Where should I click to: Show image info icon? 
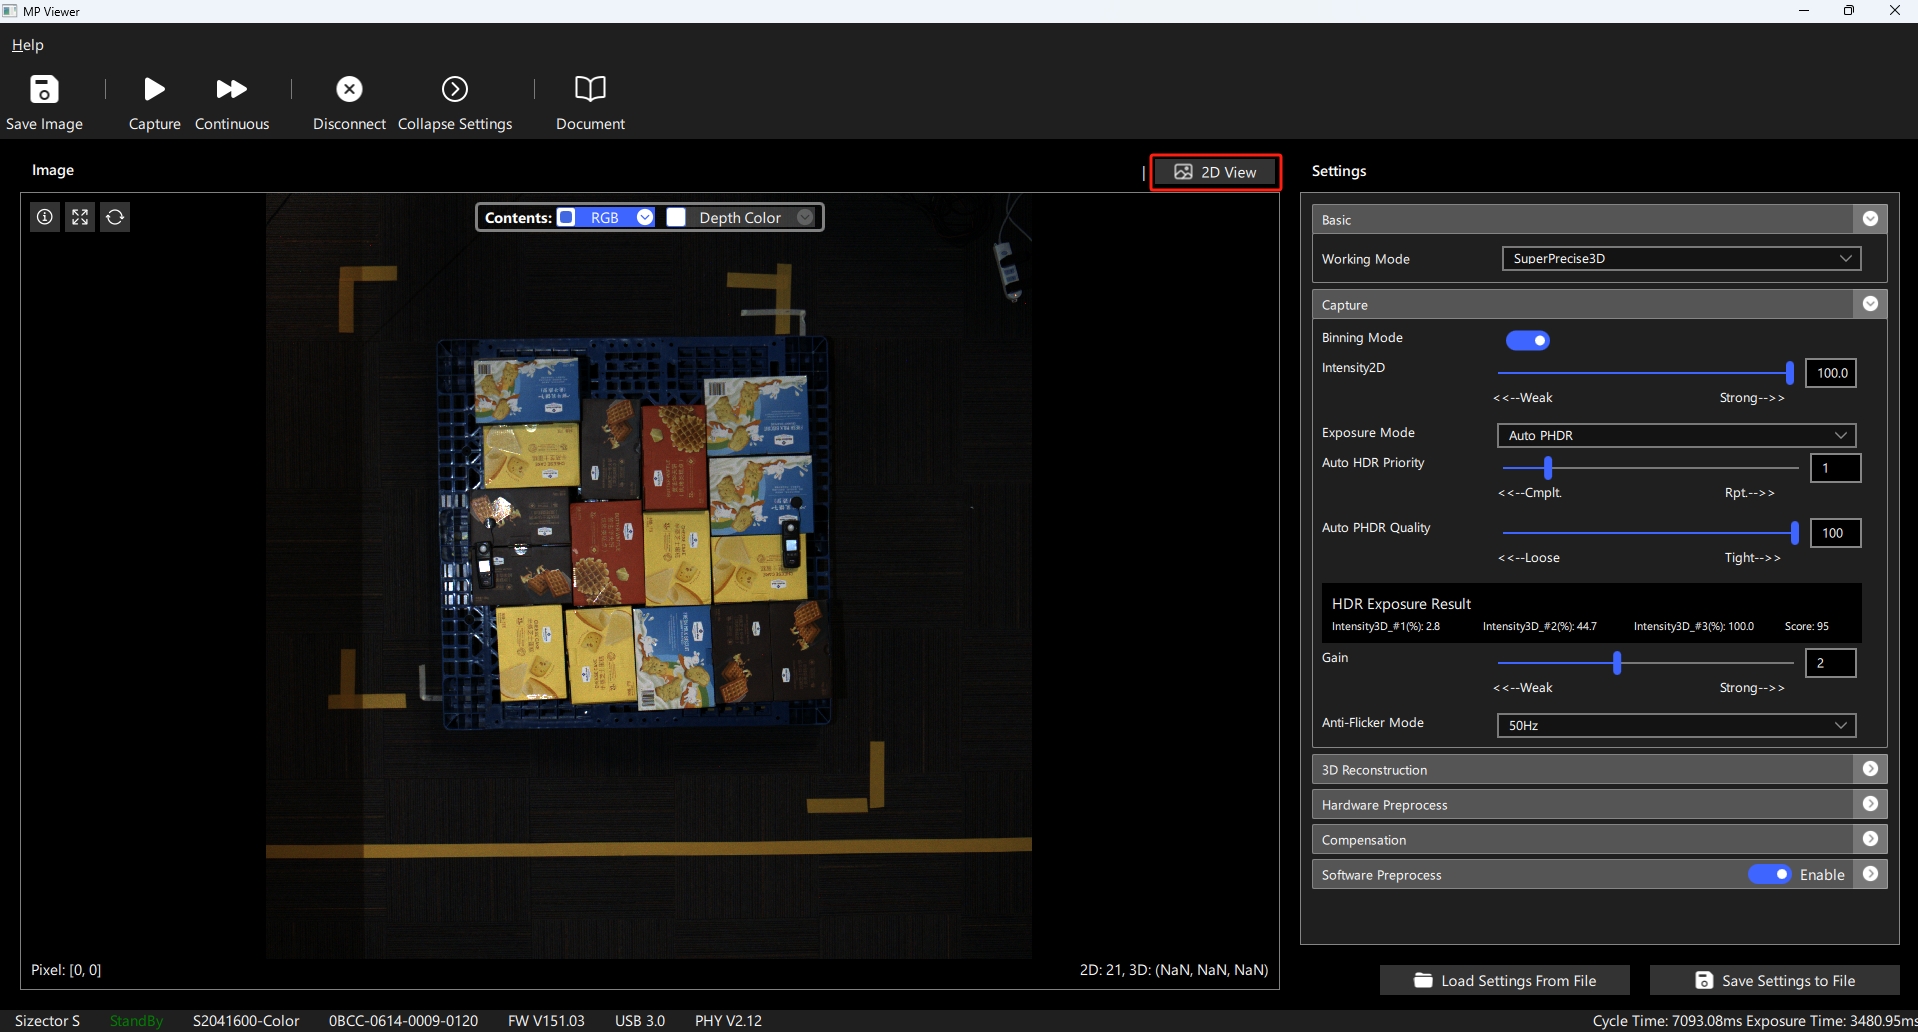(45, 217)
